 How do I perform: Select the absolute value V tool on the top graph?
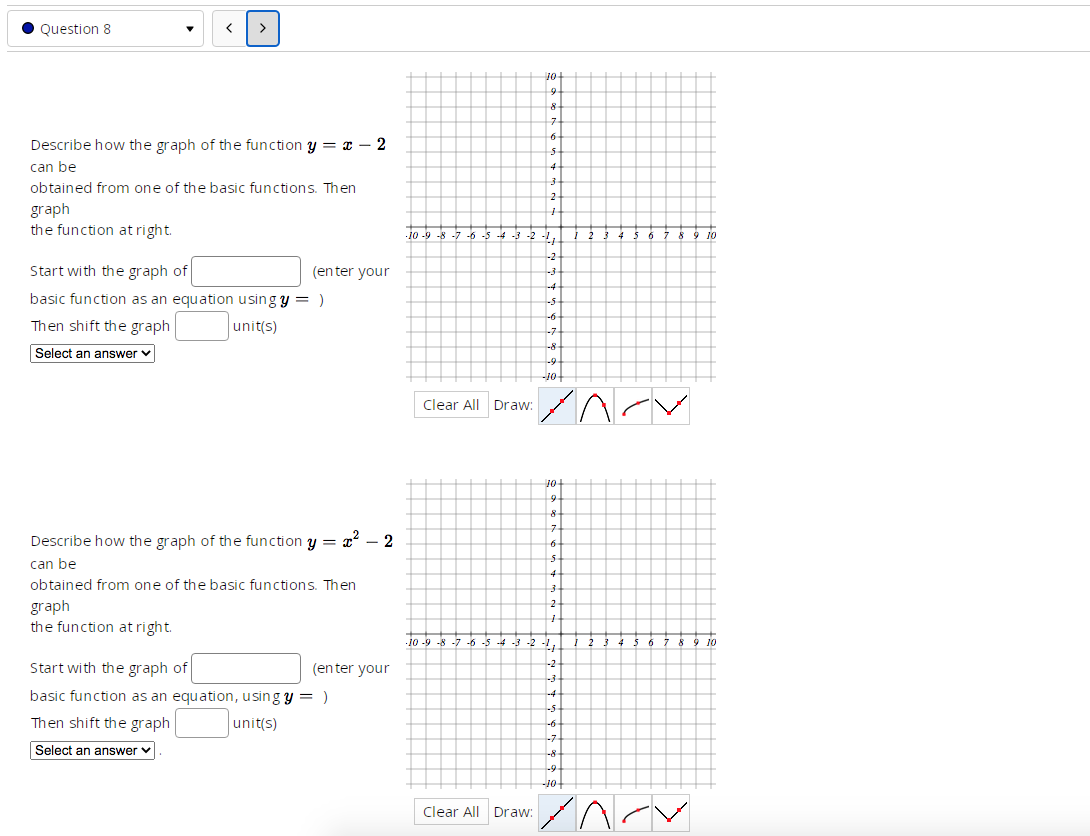pyautogui.click(x=670, y=405)
